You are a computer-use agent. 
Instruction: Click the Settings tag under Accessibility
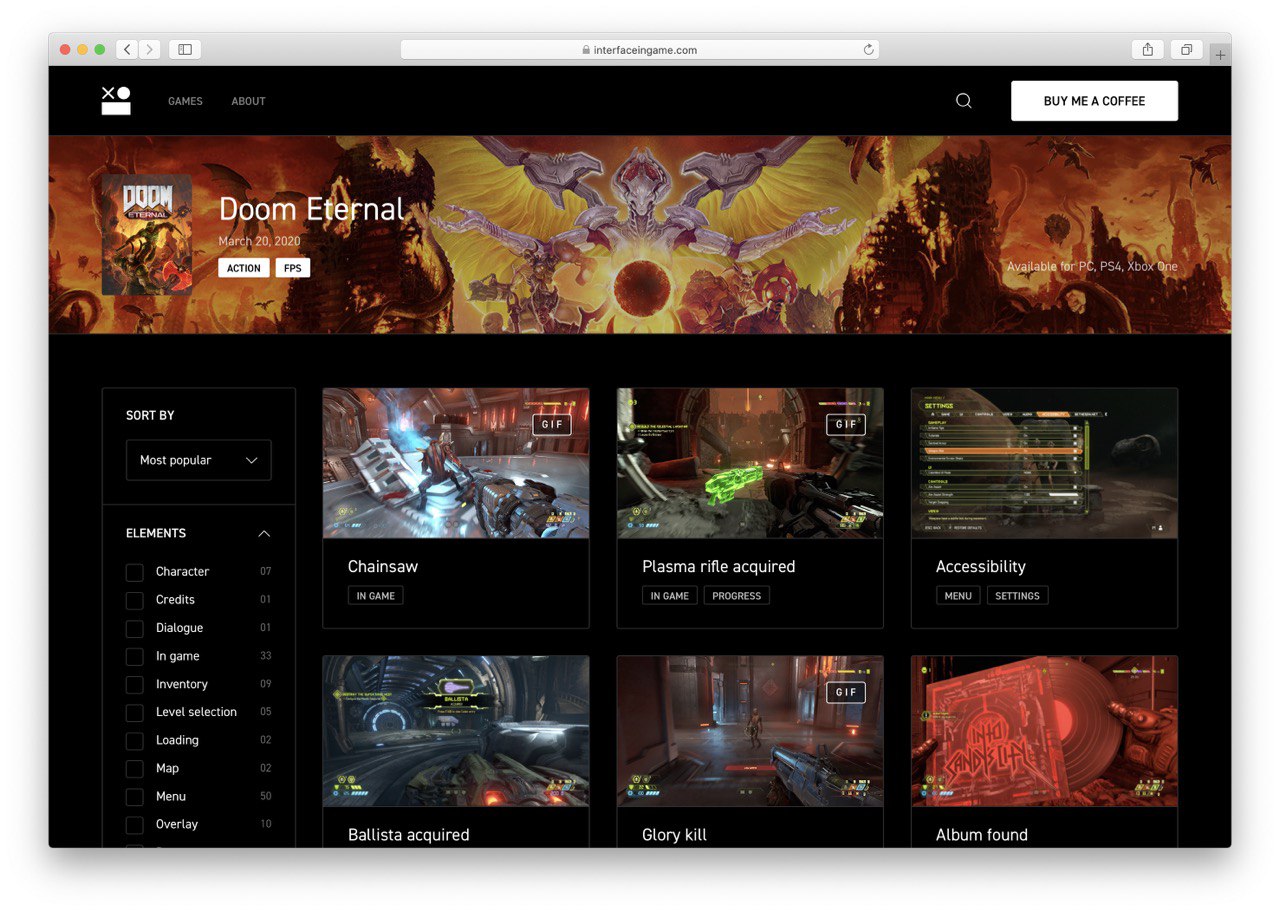[1017, 596]
